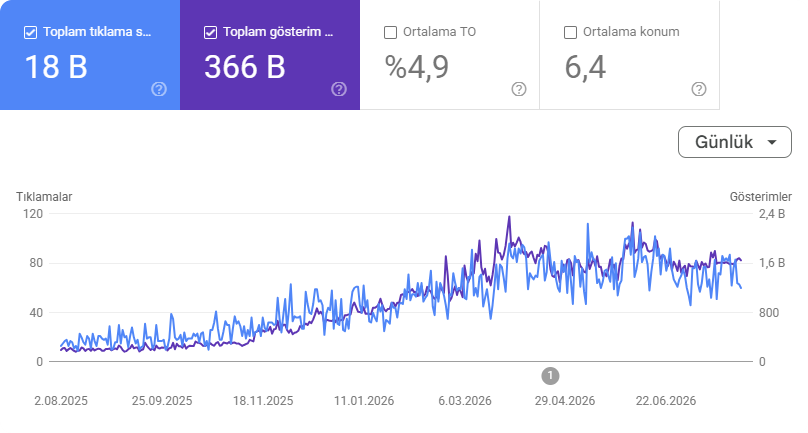
Task: Select the %4,9 average CTR card
Action: (x=449, y=55)
